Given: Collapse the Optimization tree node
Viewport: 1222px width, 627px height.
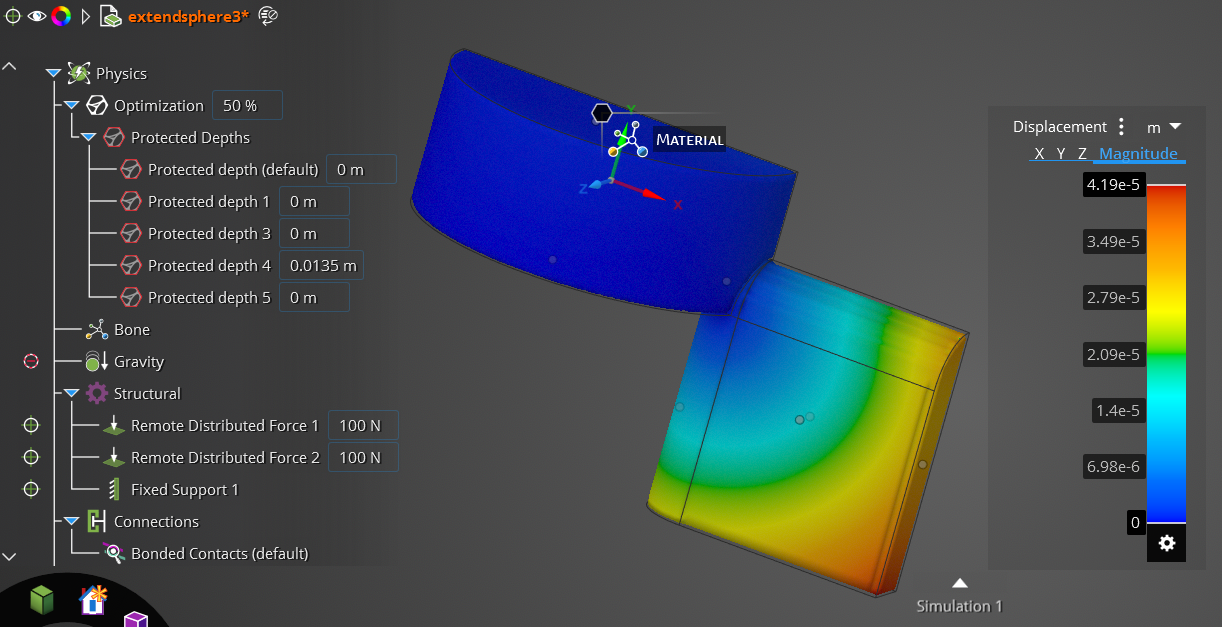Looking at the screenshot, I should (x=71, y=105).
